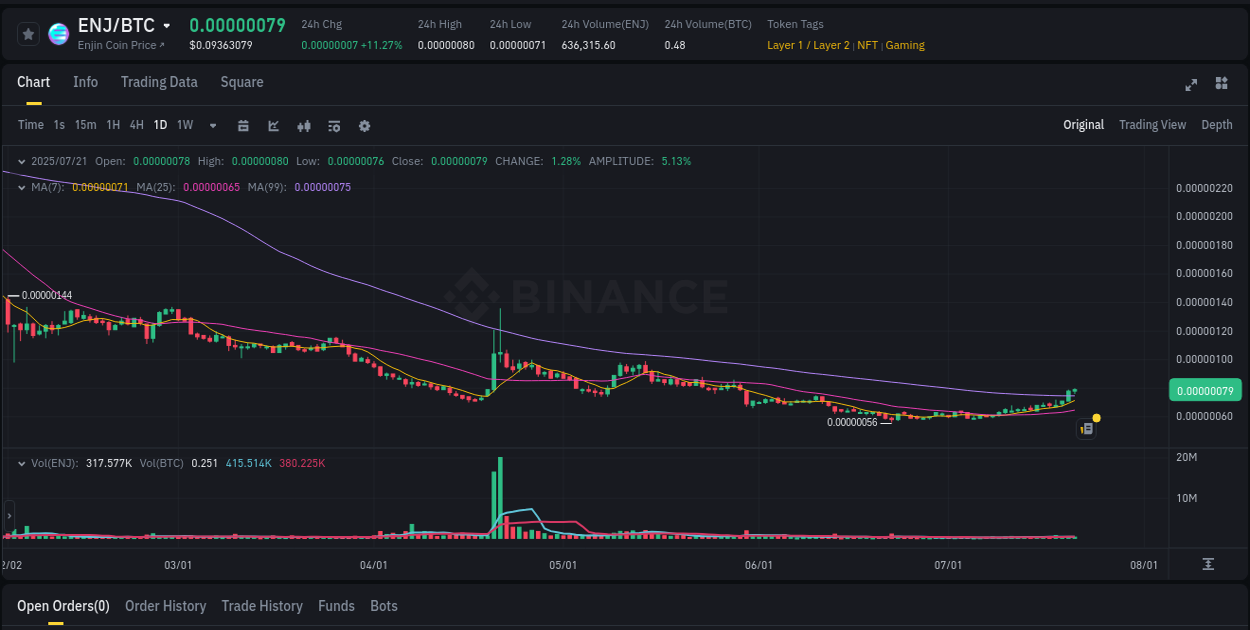
Task: Open the Funds tab
Action: (x=336, y=606)
